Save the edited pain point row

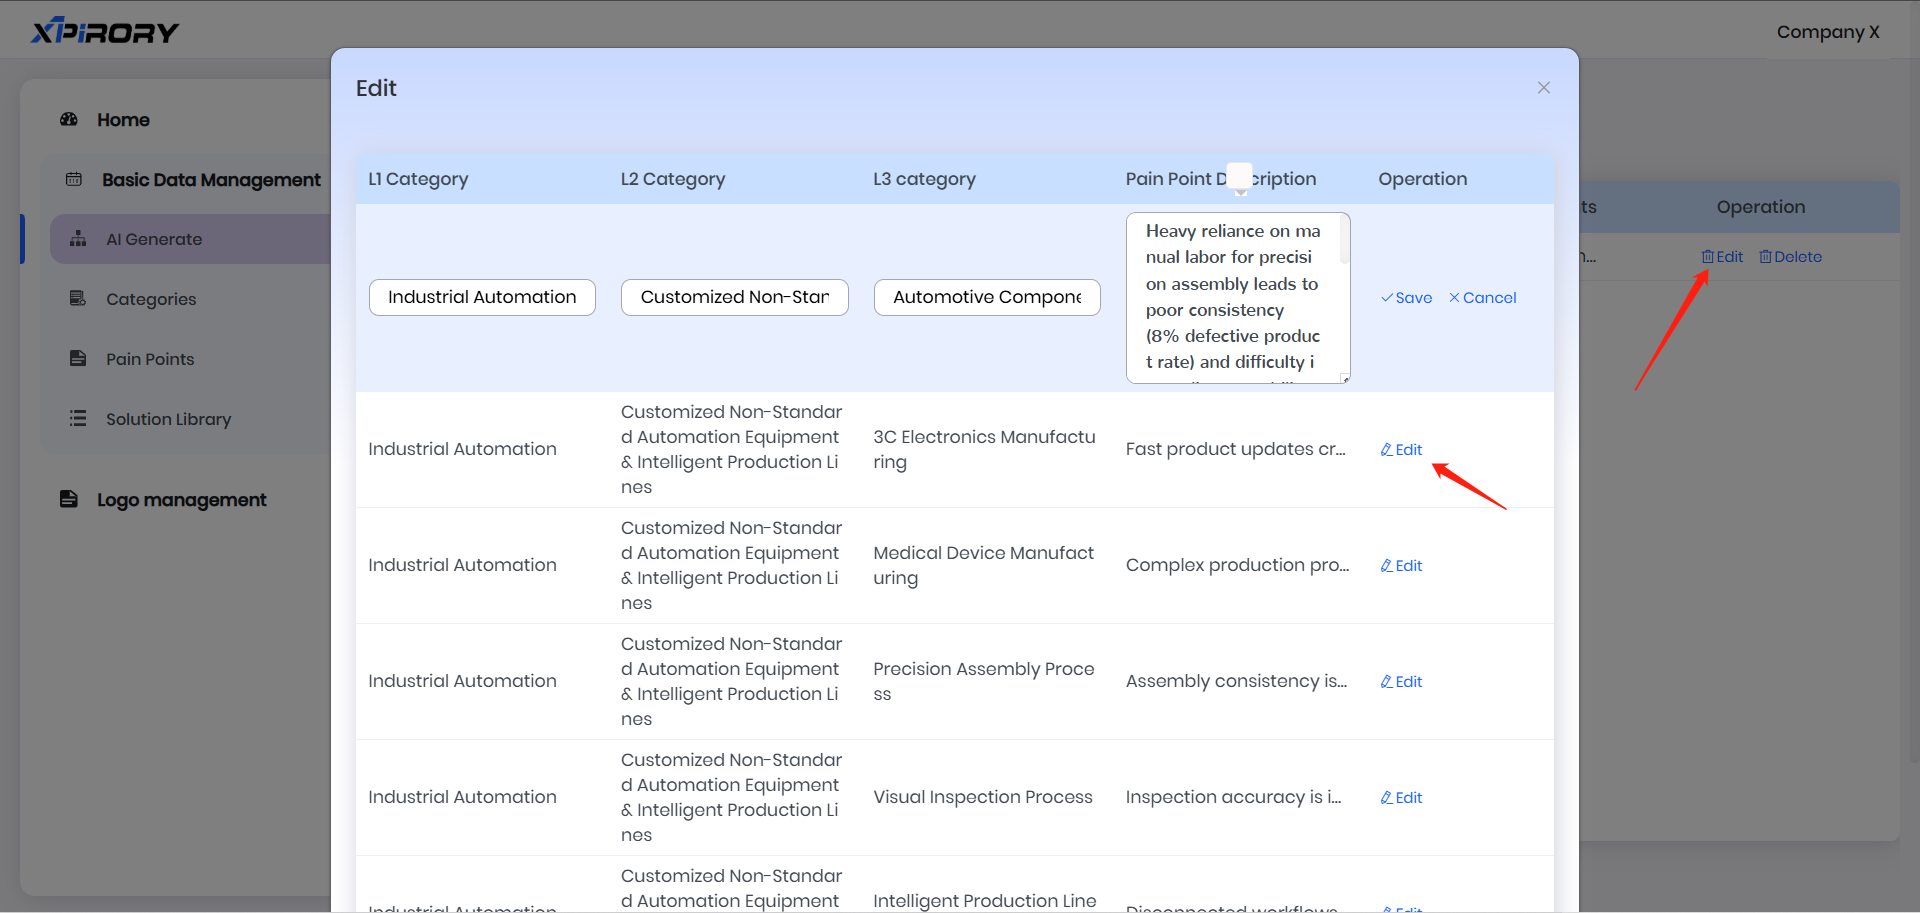(1406, 298)
